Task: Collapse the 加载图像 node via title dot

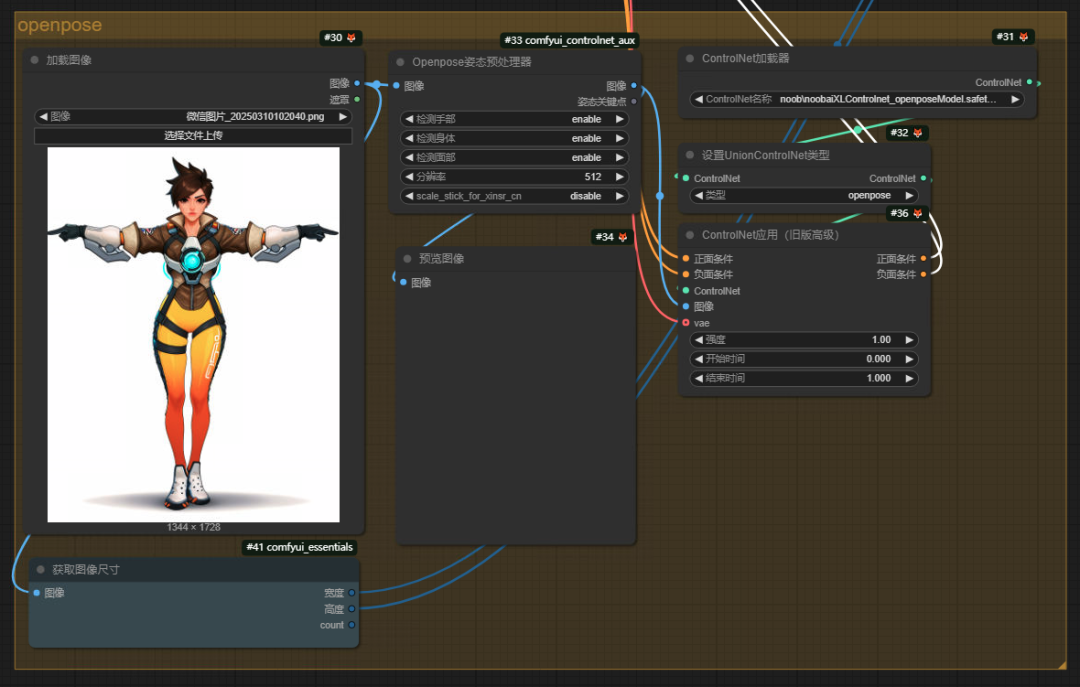Action: click(x=34, y=61)
